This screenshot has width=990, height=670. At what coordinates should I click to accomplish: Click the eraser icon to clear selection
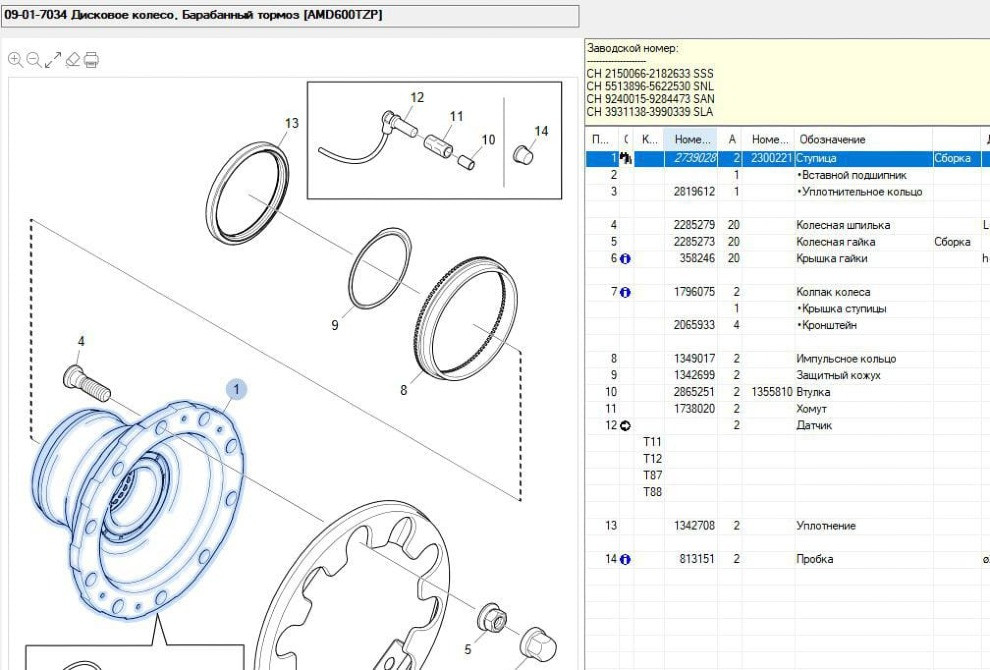pyautogui.click(x=72, y=60)
